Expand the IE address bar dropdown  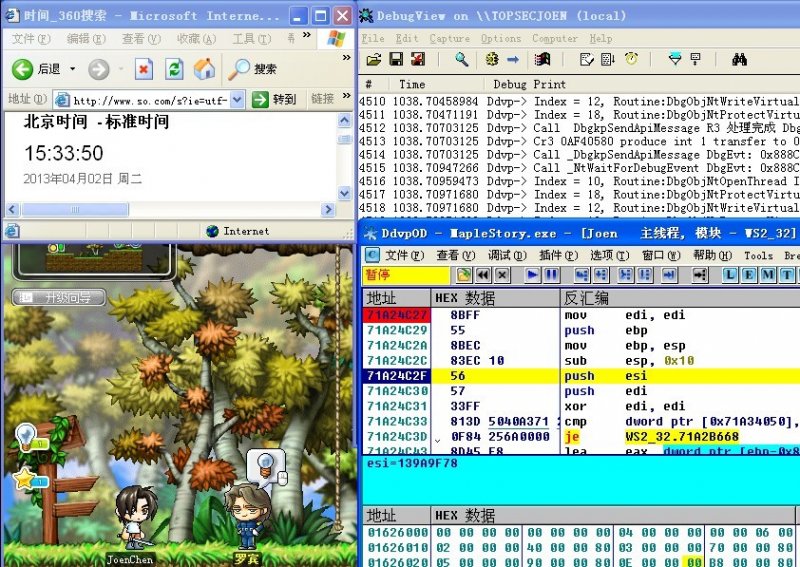(237, 100)
